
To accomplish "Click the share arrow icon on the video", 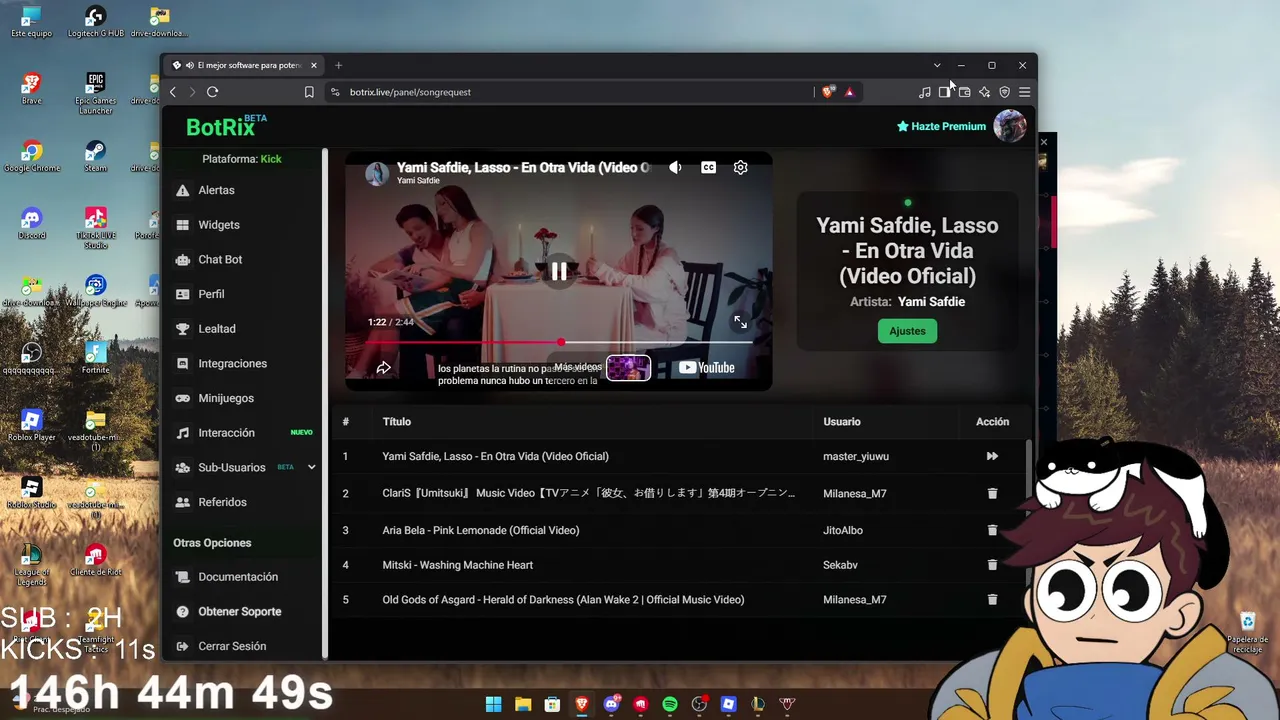I will point(383,368).
